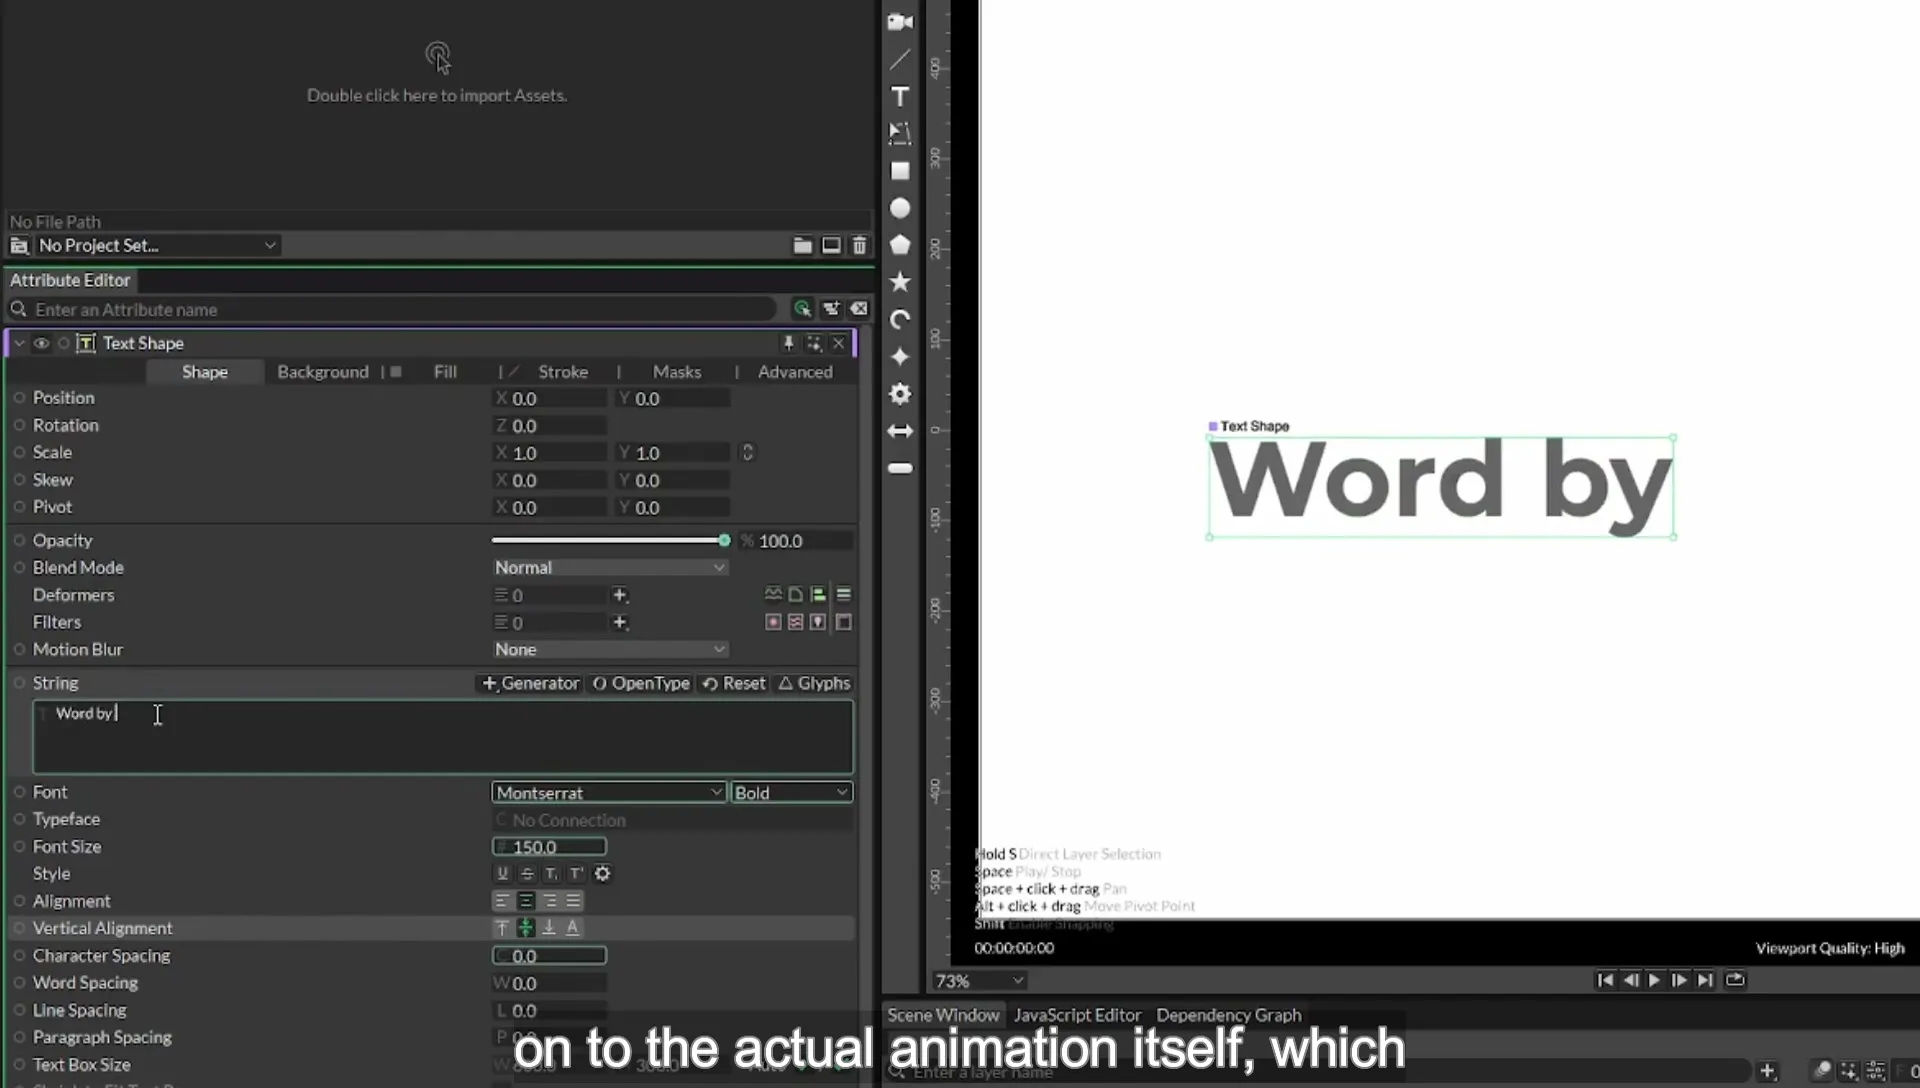
Task: Click the Glyphs button
Action: (814, 683)
